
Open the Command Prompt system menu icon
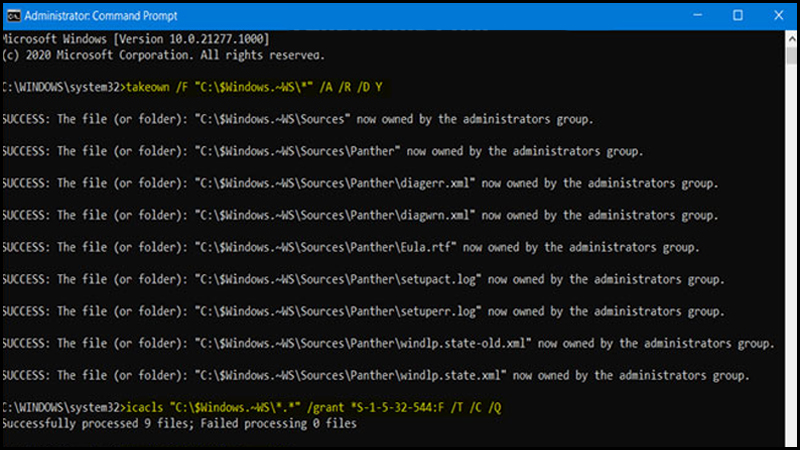tap(14, 16)
